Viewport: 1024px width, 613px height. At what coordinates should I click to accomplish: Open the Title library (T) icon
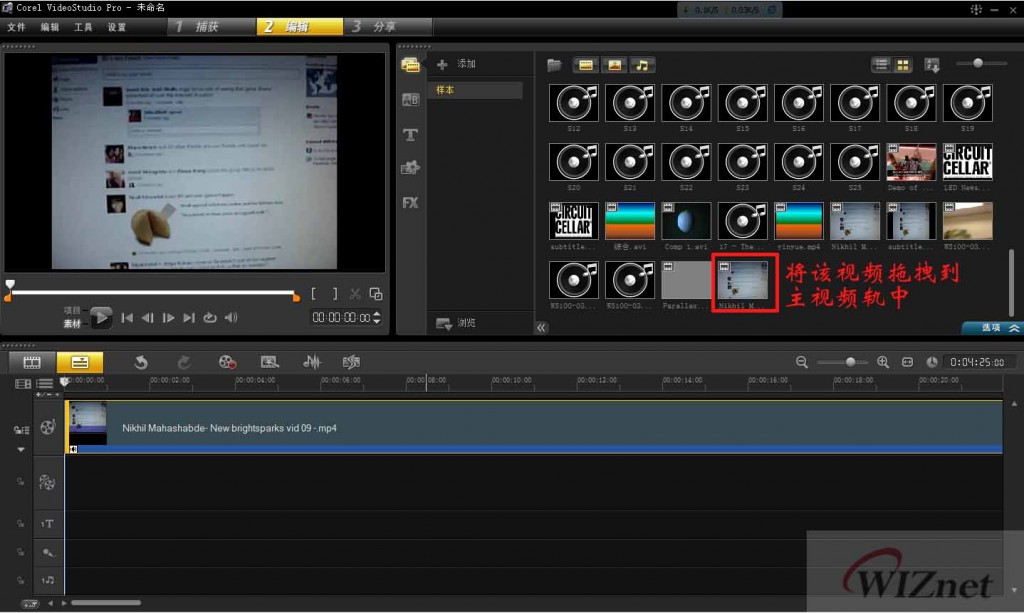pyautogui.click(x=410, y=134)
